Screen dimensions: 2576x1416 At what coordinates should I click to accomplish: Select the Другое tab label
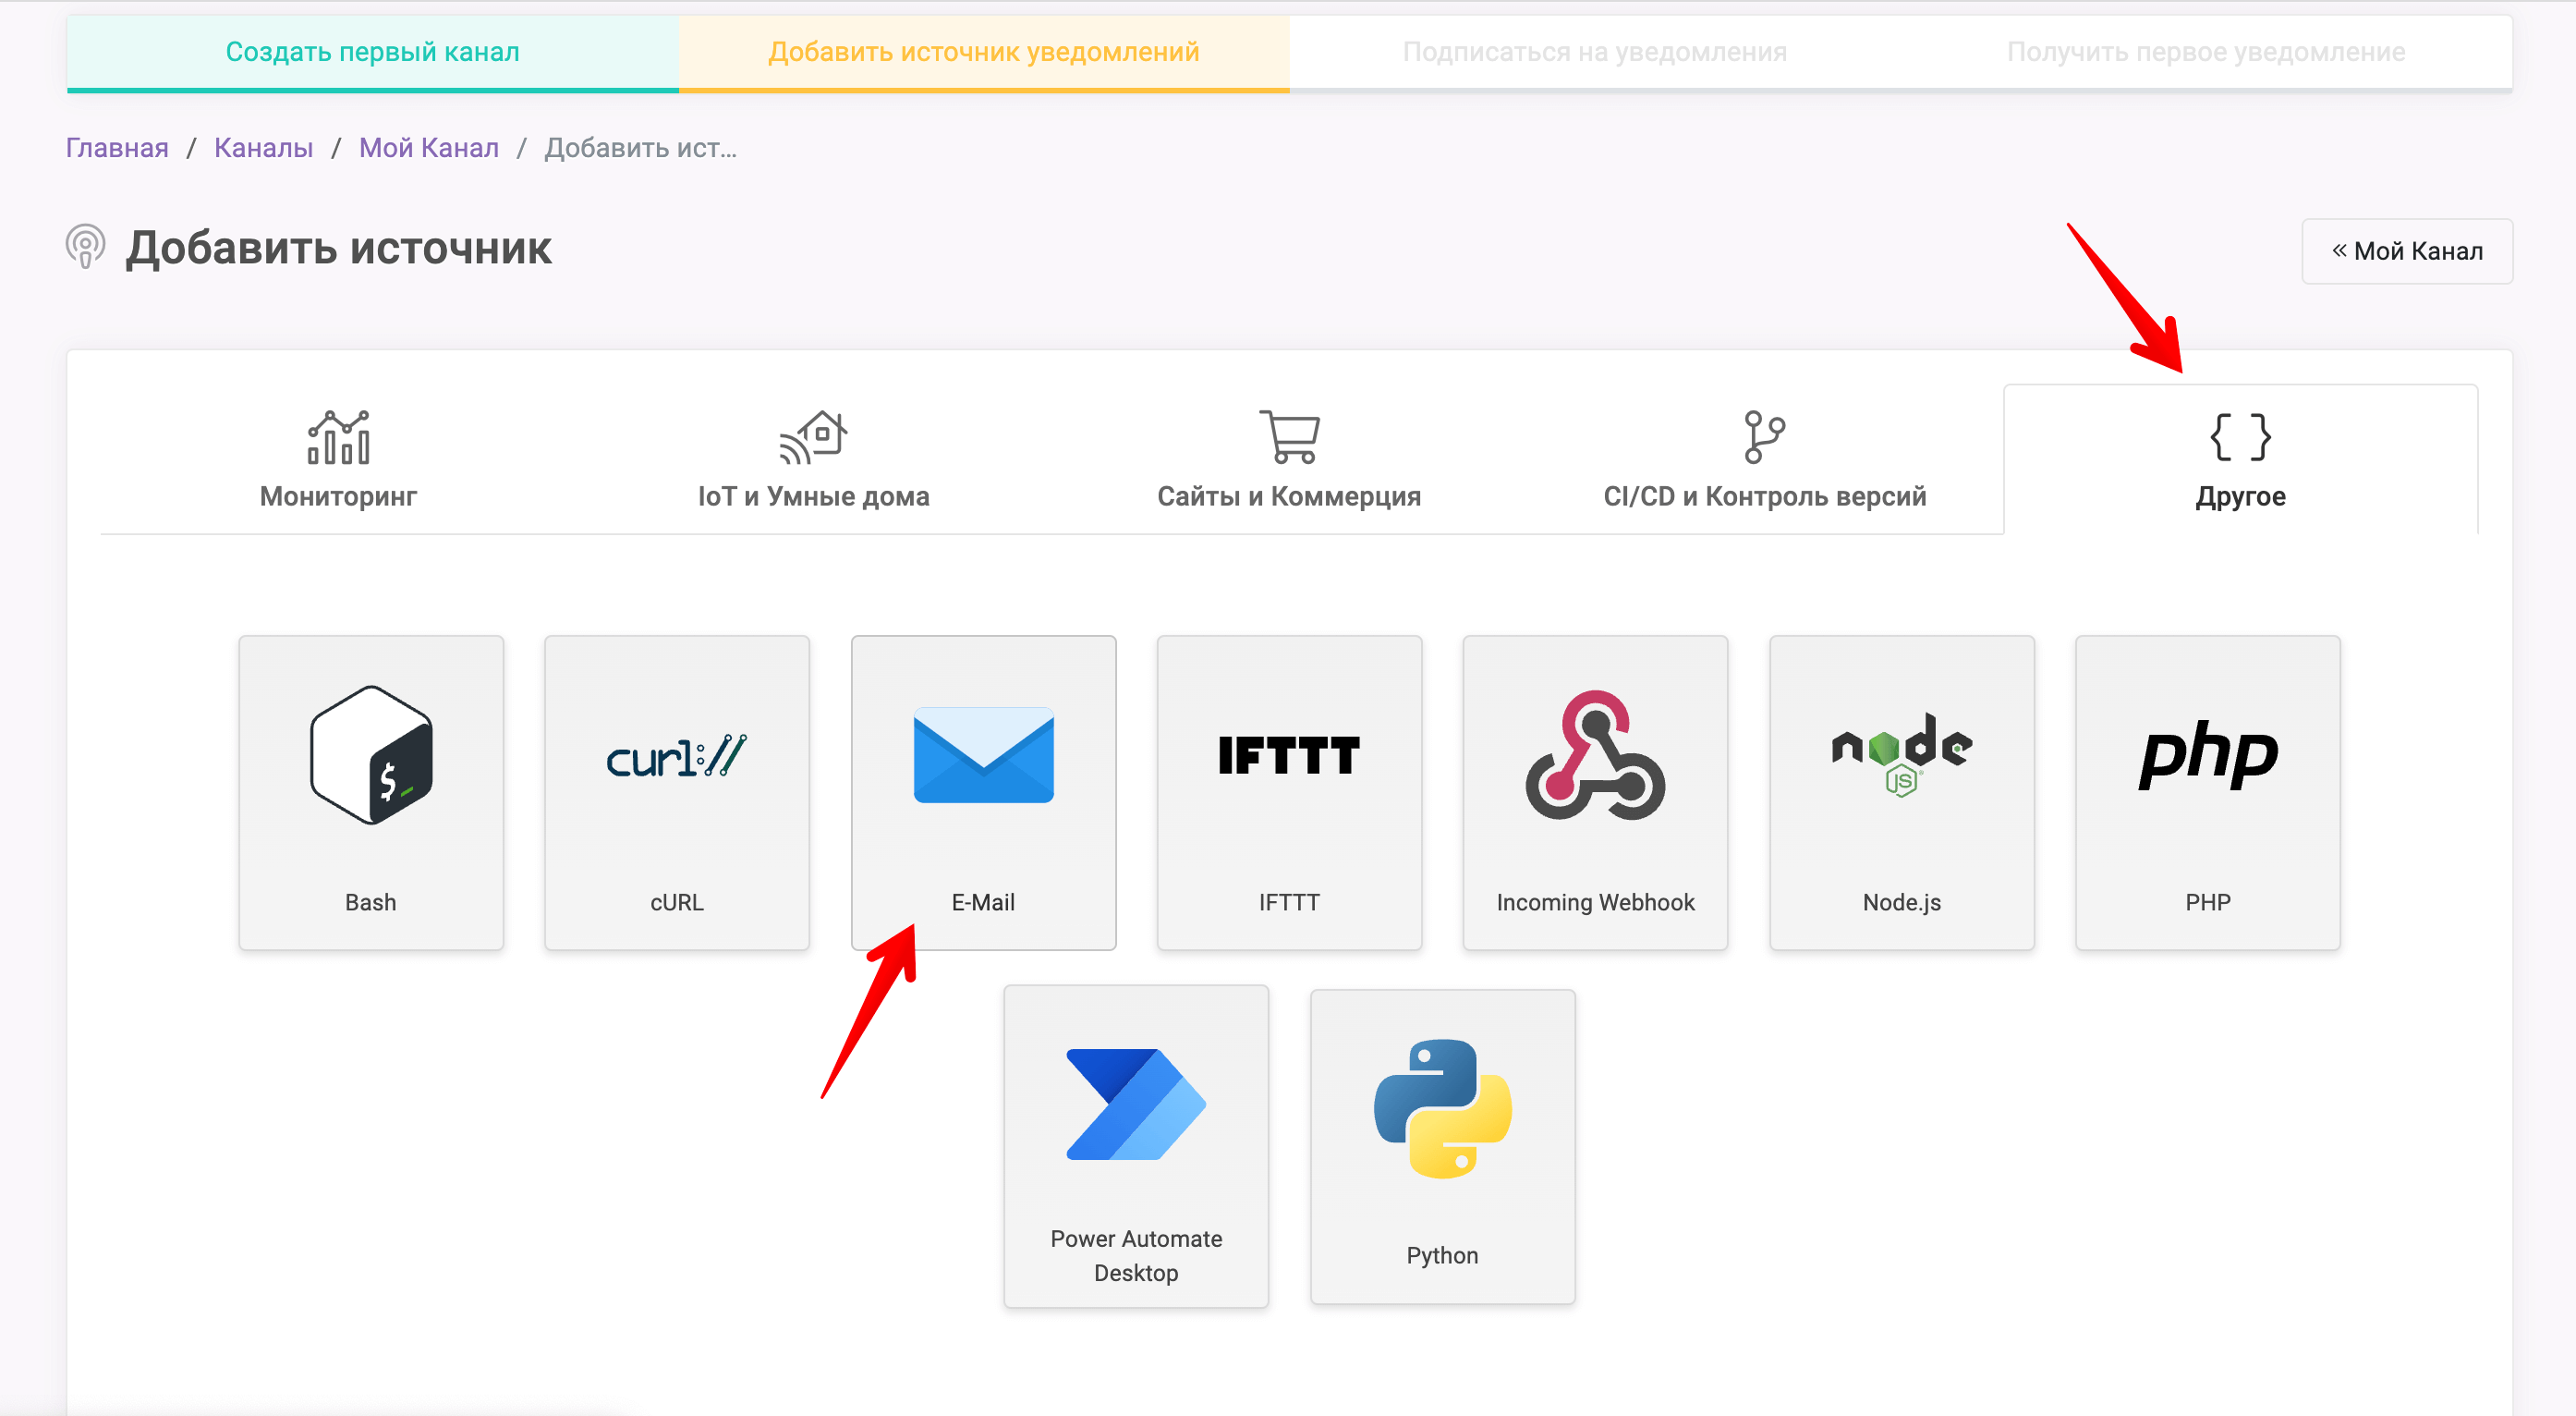coord(2240,496)
